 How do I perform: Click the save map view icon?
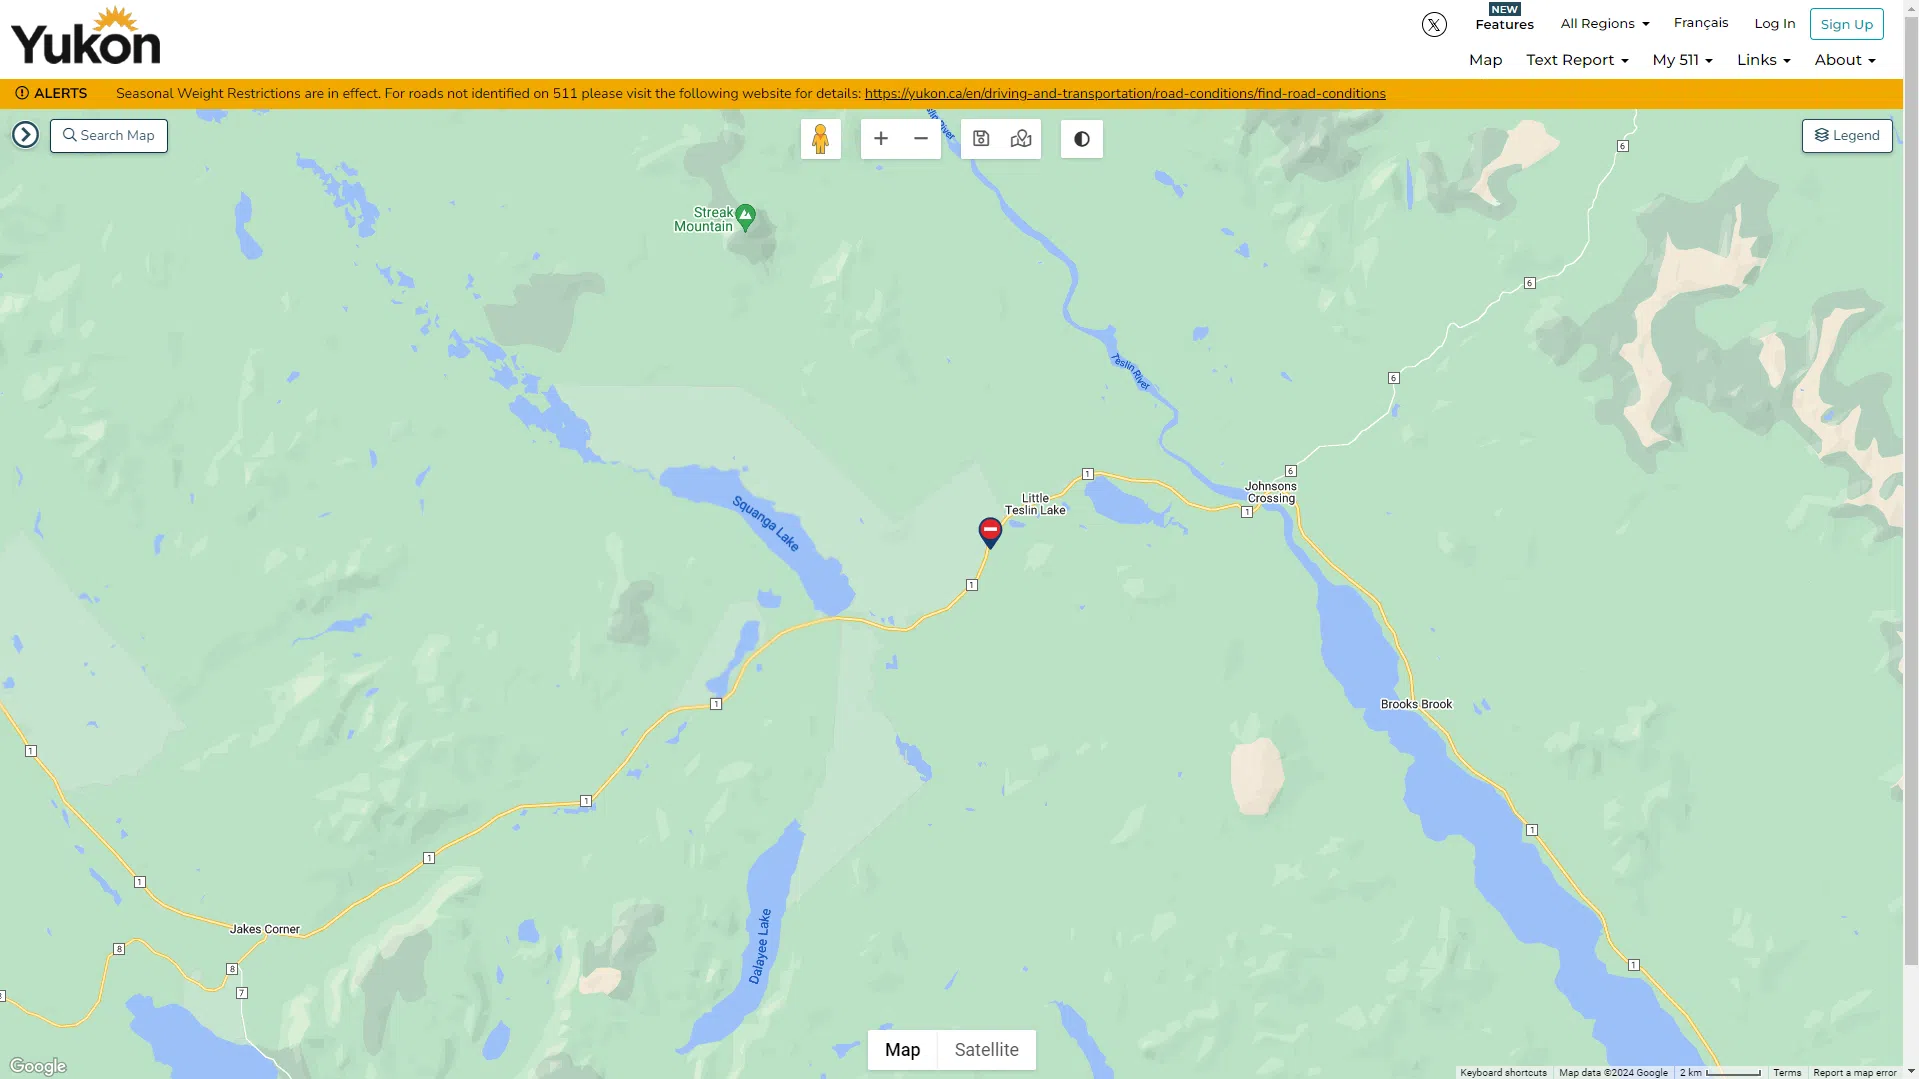[981, 139]
